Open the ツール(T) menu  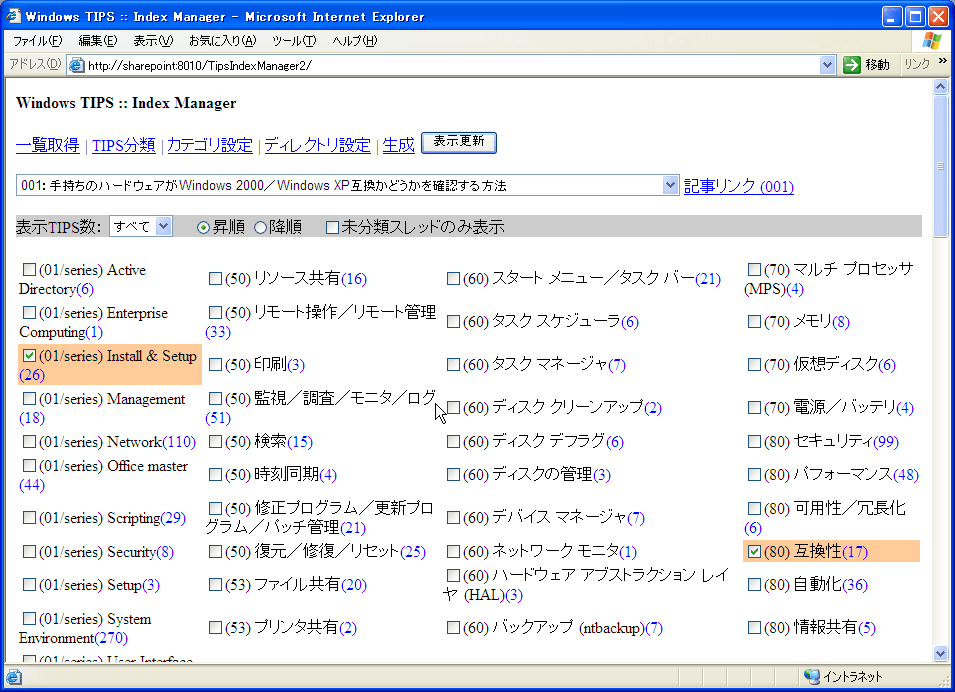pos(294,41)
